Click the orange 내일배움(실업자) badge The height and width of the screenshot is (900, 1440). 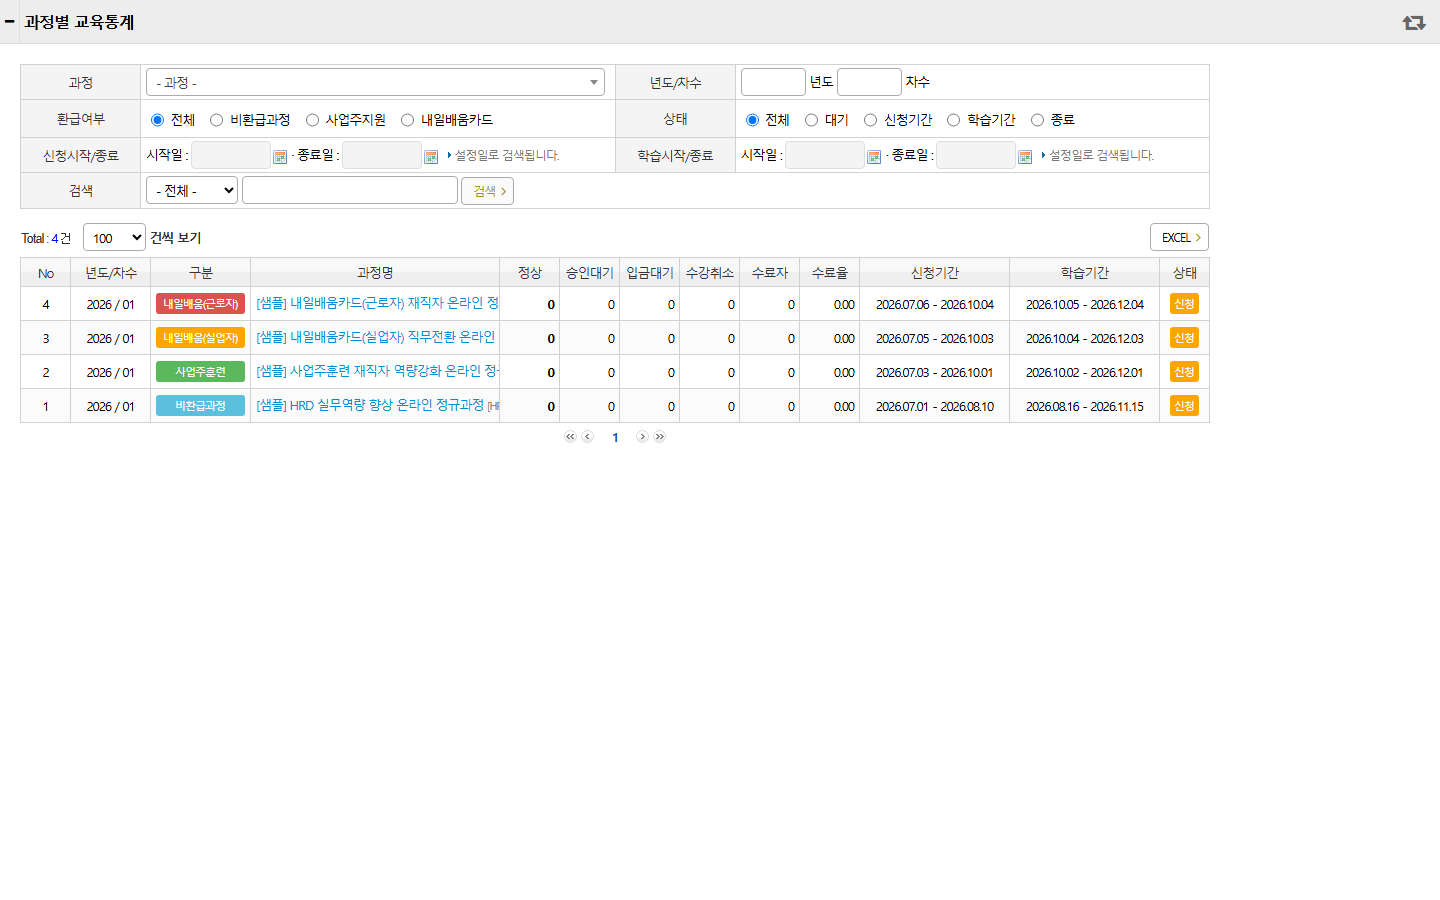pos(200,338)
